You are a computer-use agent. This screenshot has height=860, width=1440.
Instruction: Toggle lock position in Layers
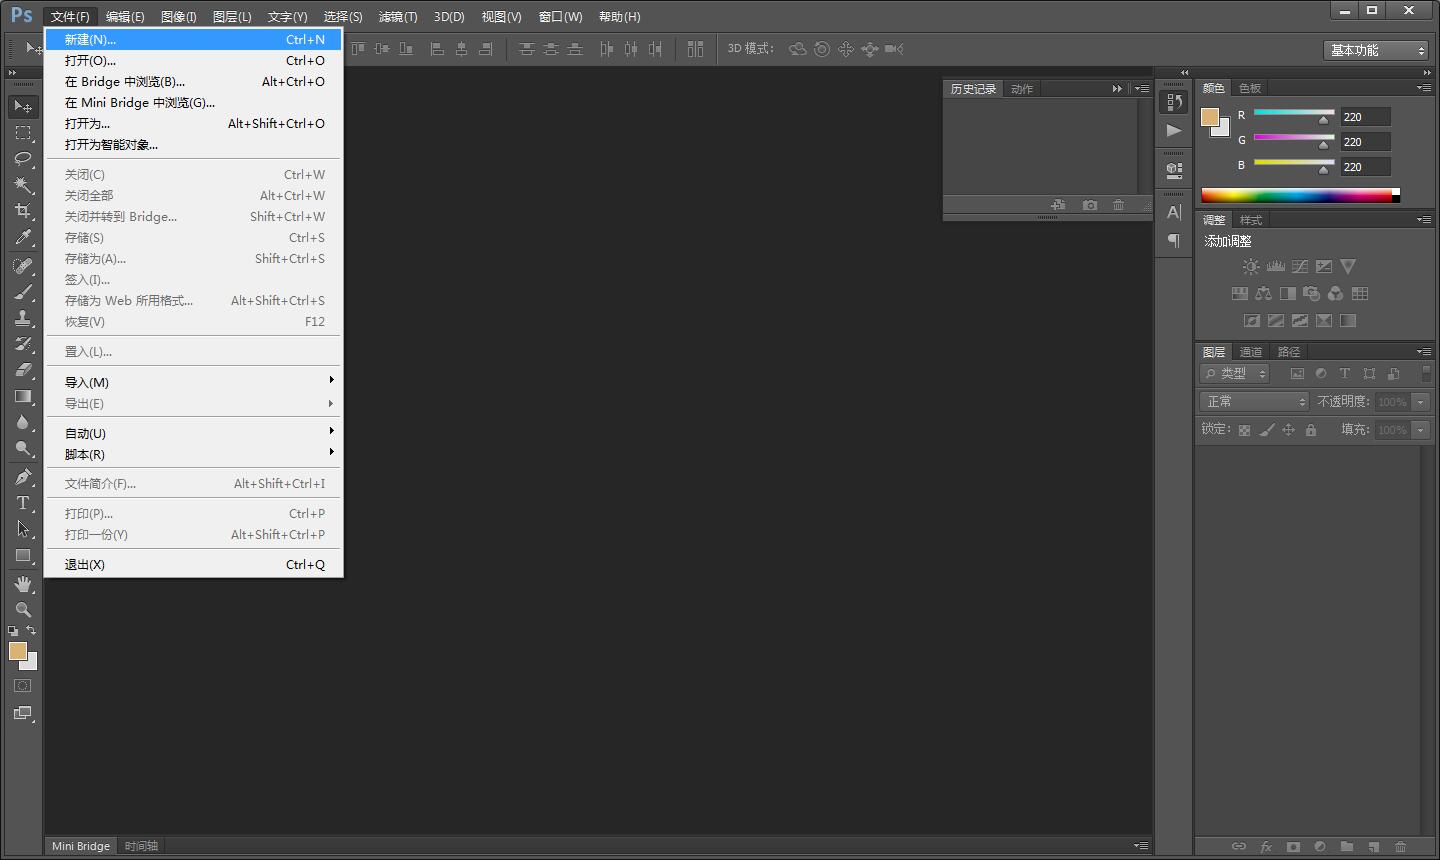pos(1288,430)
